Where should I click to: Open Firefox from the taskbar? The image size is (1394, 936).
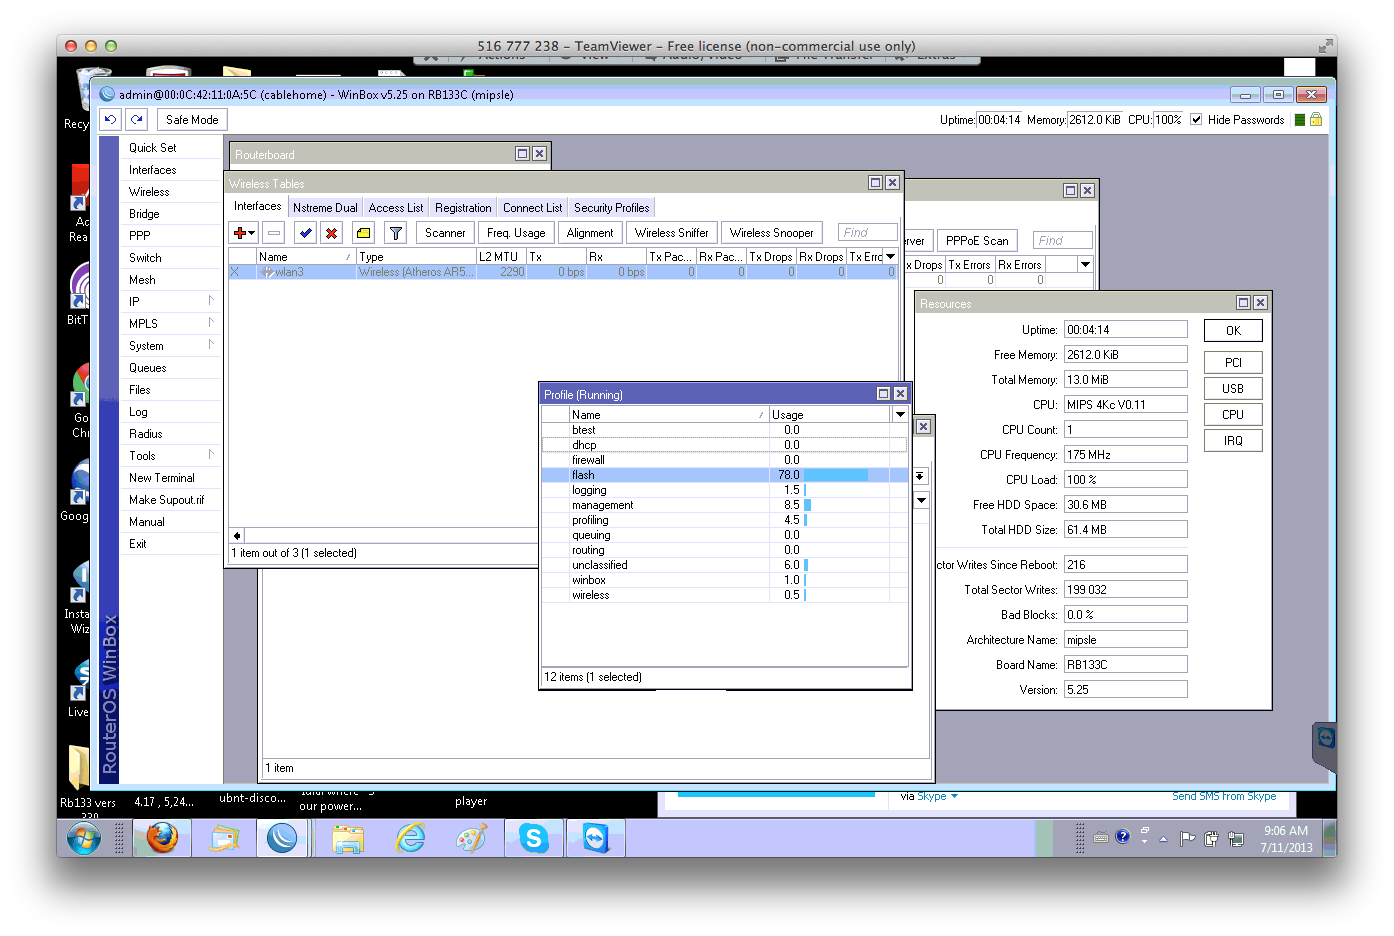tap(162, 838)
